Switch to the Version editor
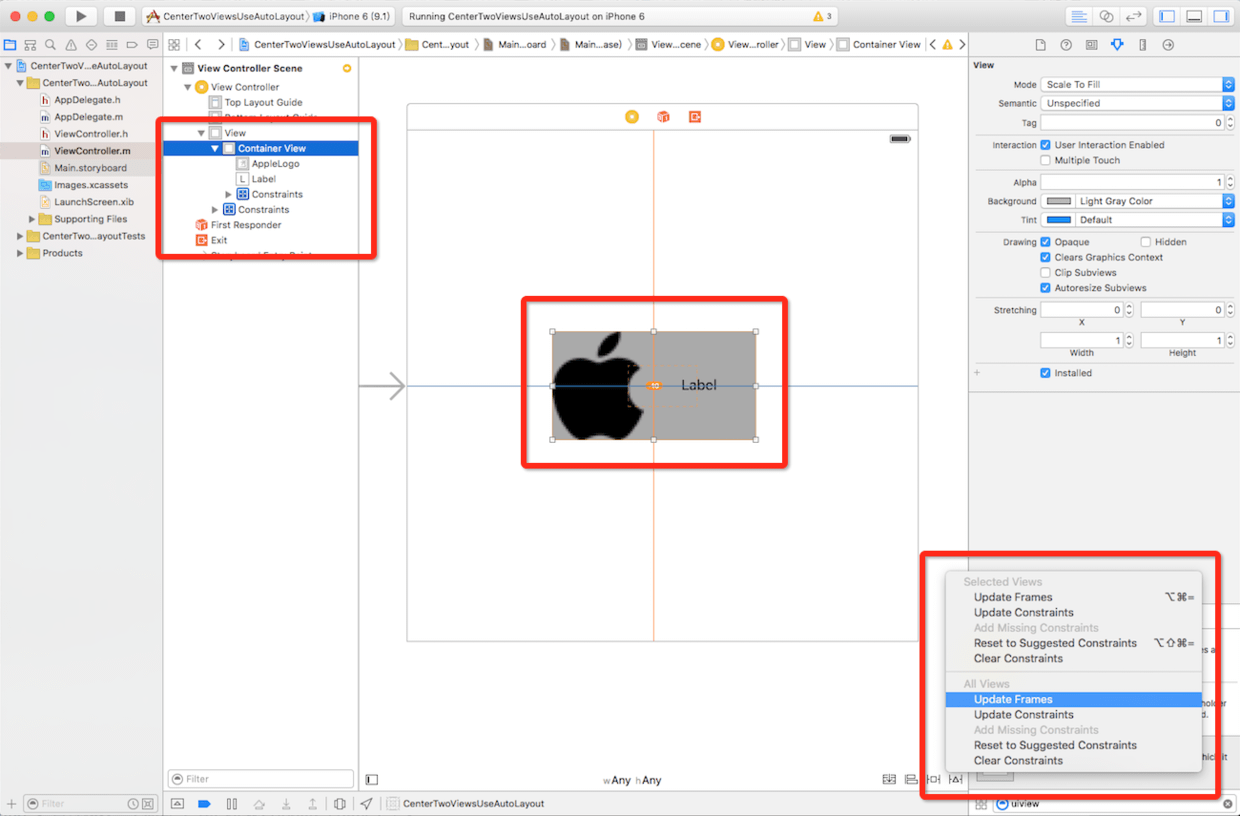The image size is (1240, 816). click(x=1133, y=16)
